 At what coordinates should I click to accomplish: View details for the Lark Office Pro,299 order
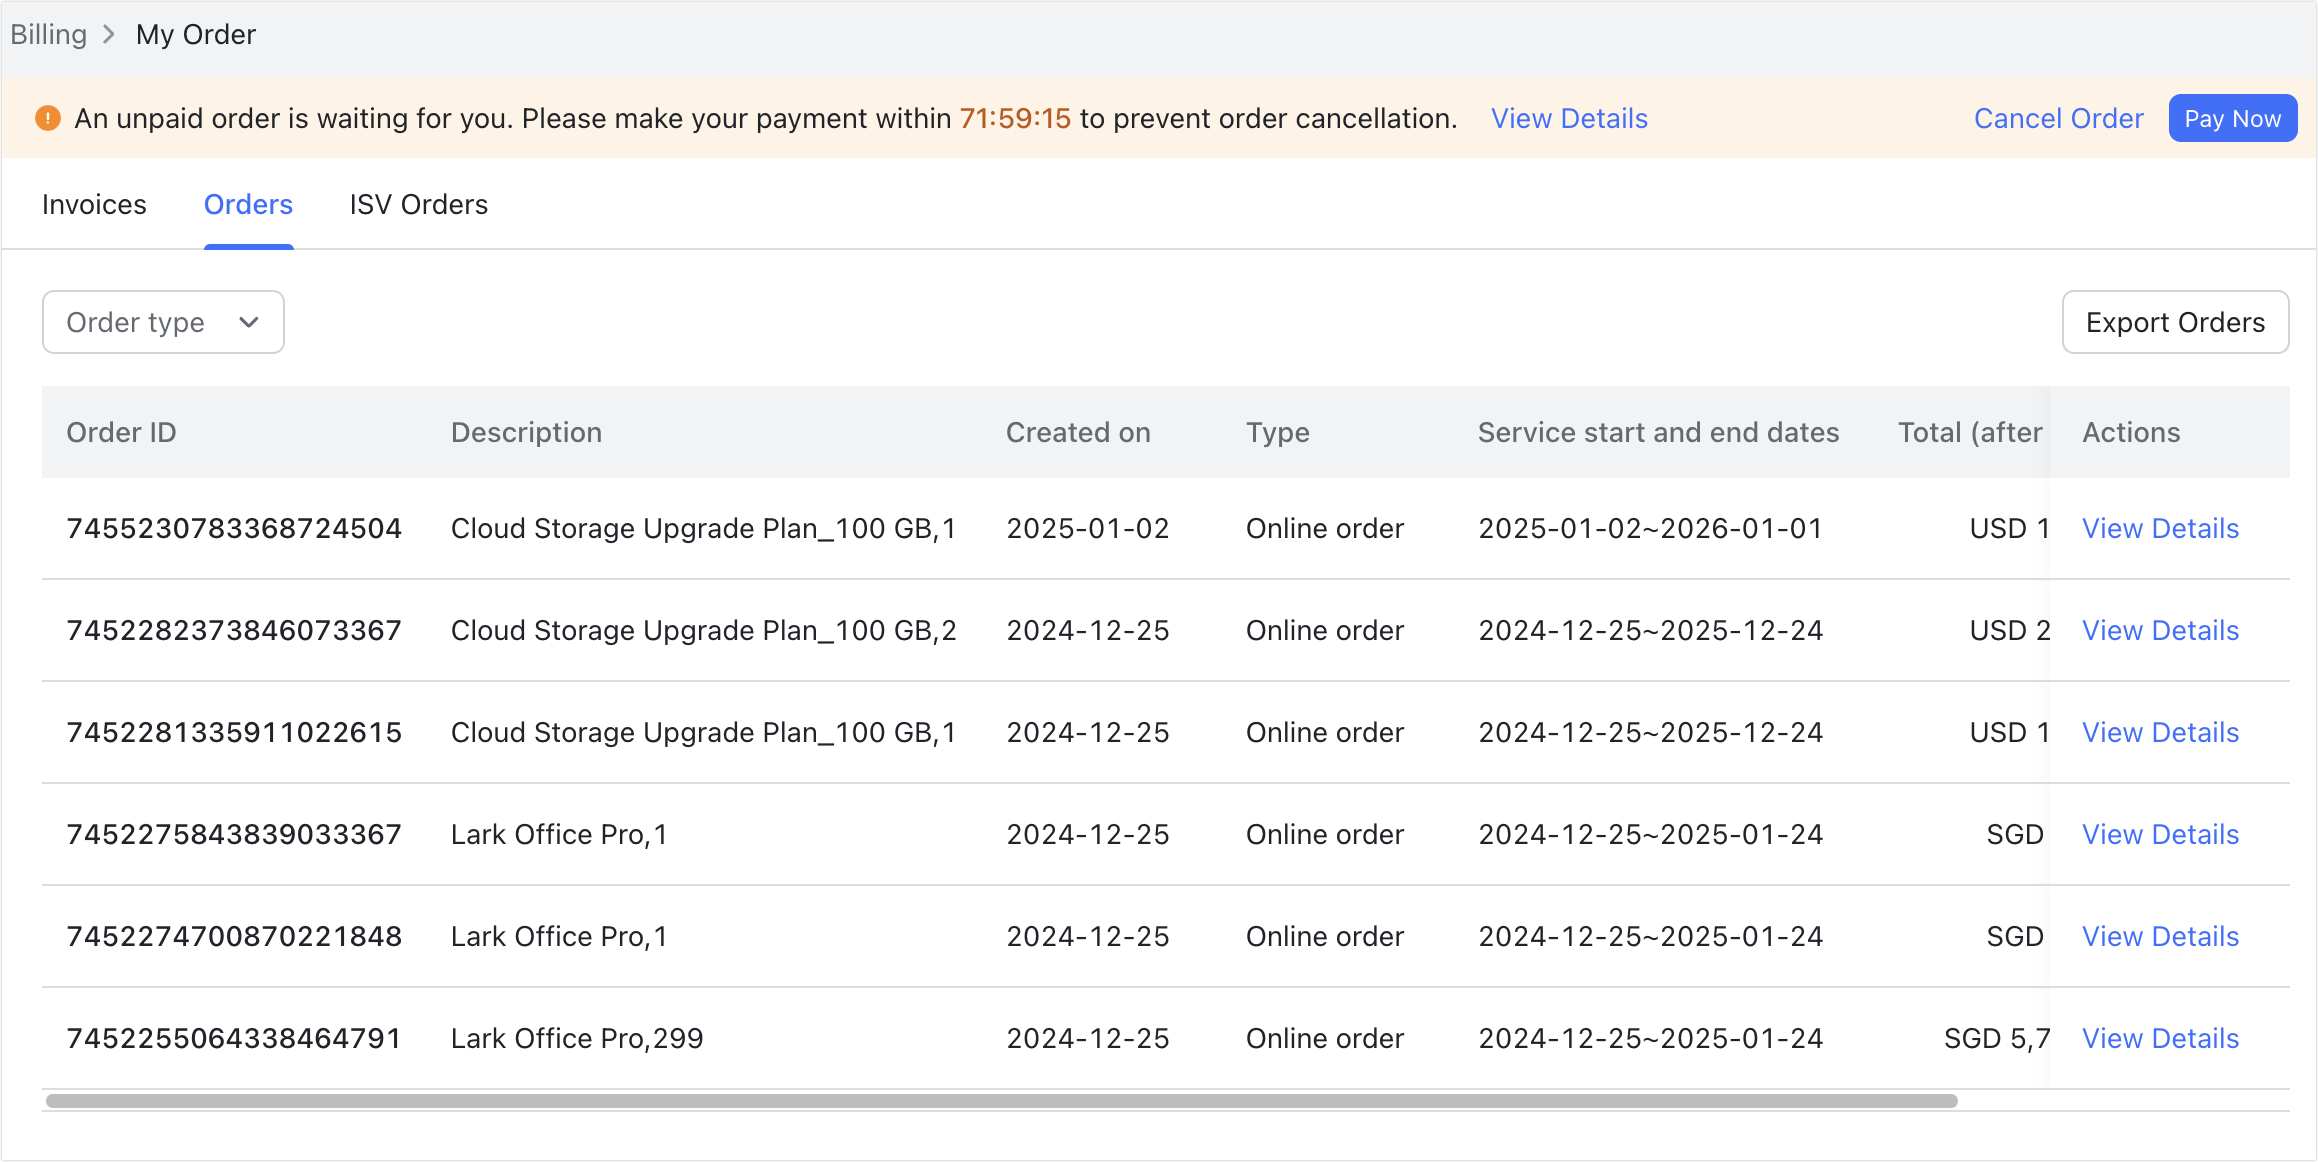(x=2160, y=1038)
